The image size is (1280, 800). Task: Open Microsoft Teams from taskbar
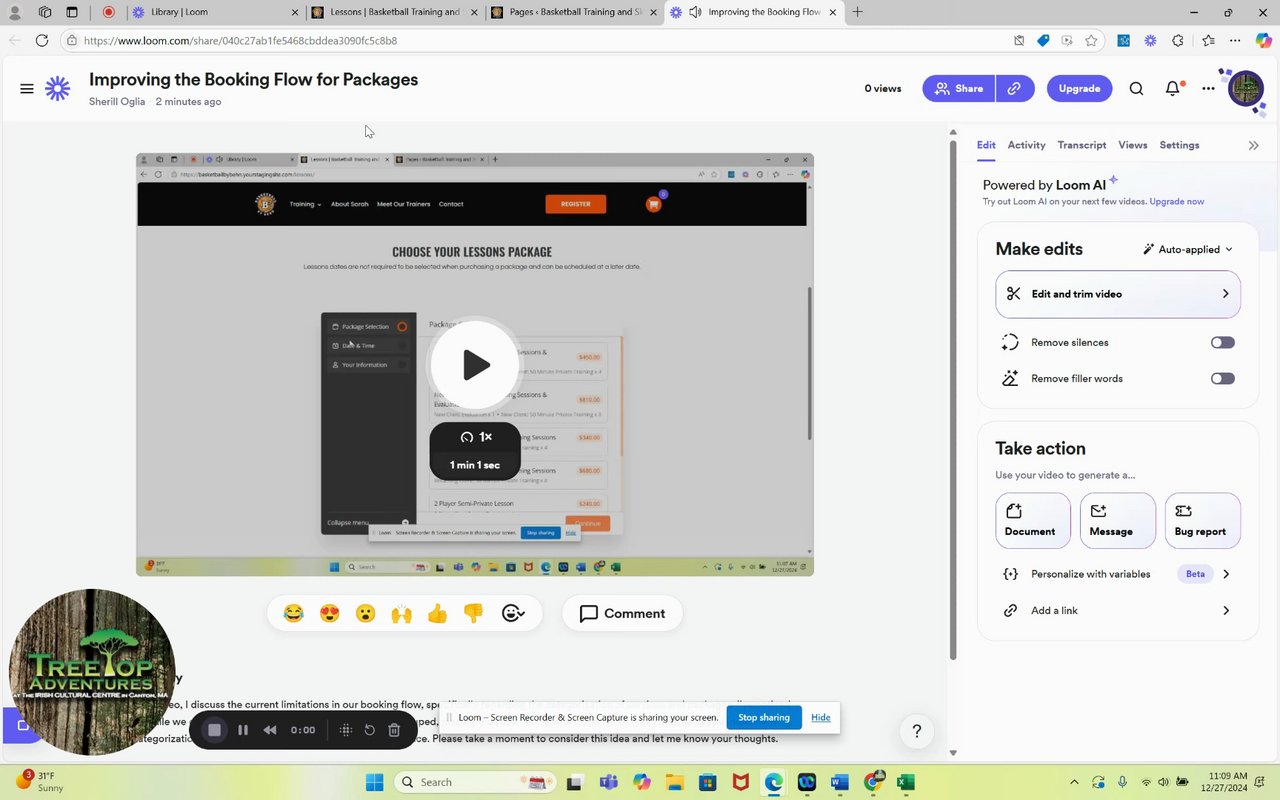(x=608, y=782)
